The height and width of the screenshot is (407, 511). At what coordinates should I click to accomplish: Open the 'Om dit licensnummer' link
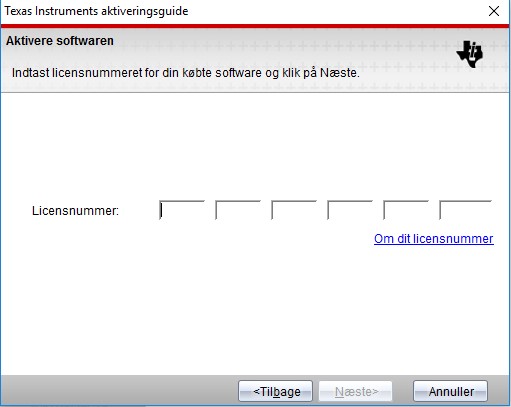click(433, 239)
